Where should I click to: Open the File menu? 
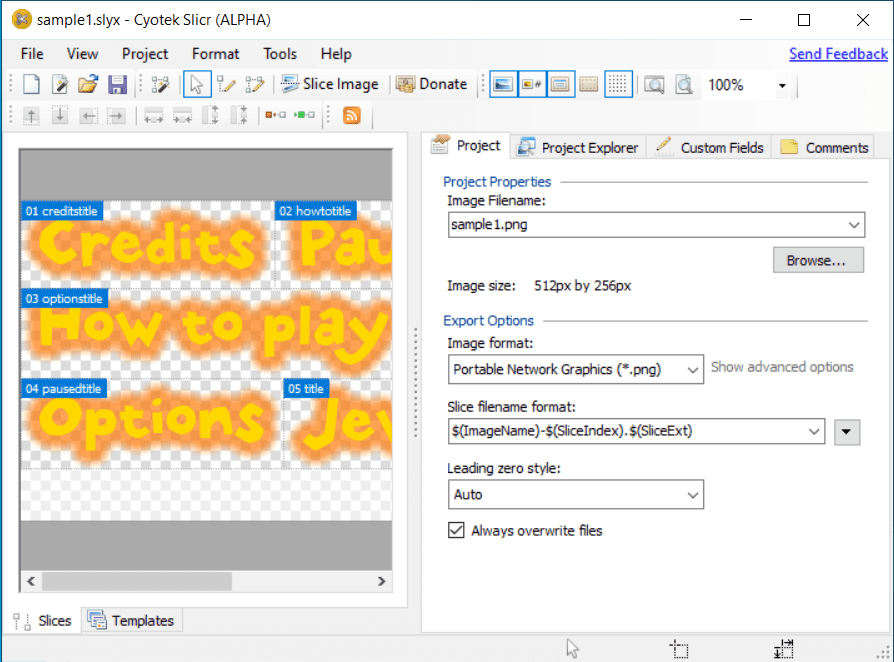[x=32, y=54]
